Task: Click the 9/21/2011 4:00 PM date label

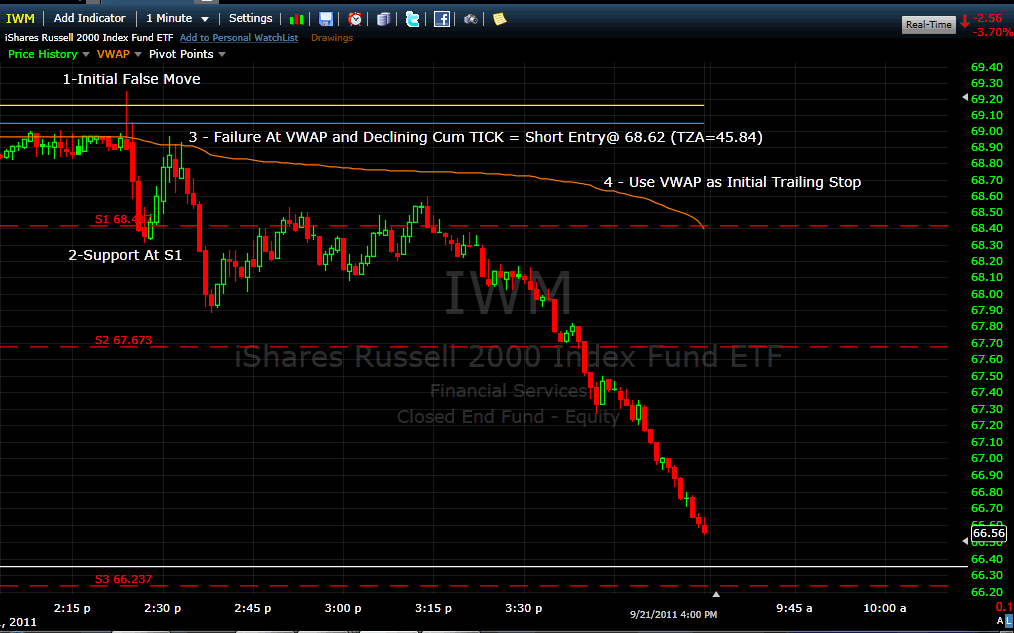Action: 673,614
